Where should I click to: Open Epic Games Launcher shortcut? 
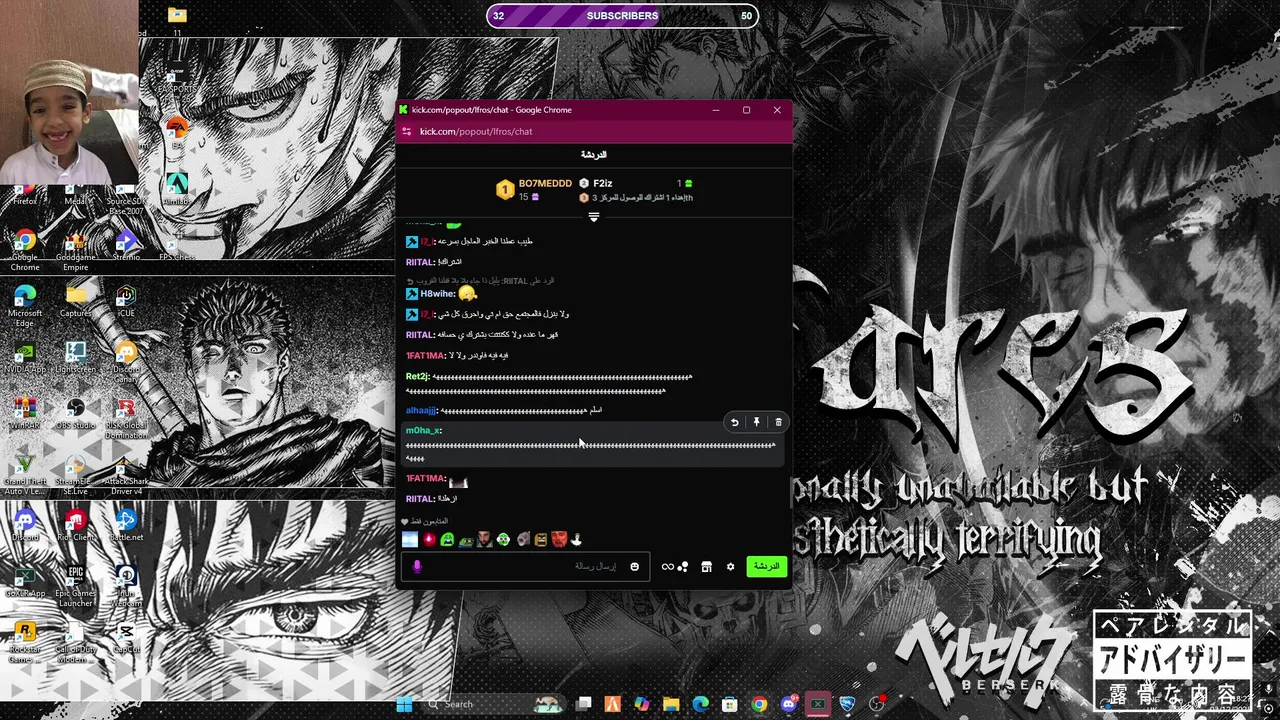click(x=76, y=586)
